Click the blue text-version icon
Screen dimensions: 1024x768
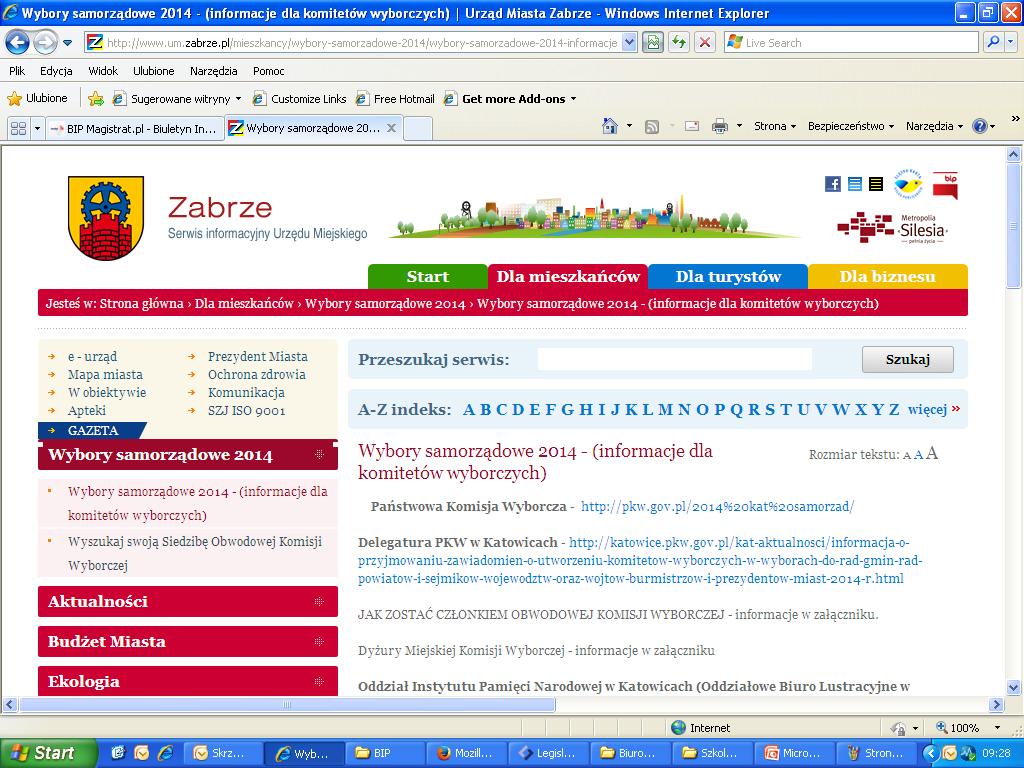click(x=854, y=184)
